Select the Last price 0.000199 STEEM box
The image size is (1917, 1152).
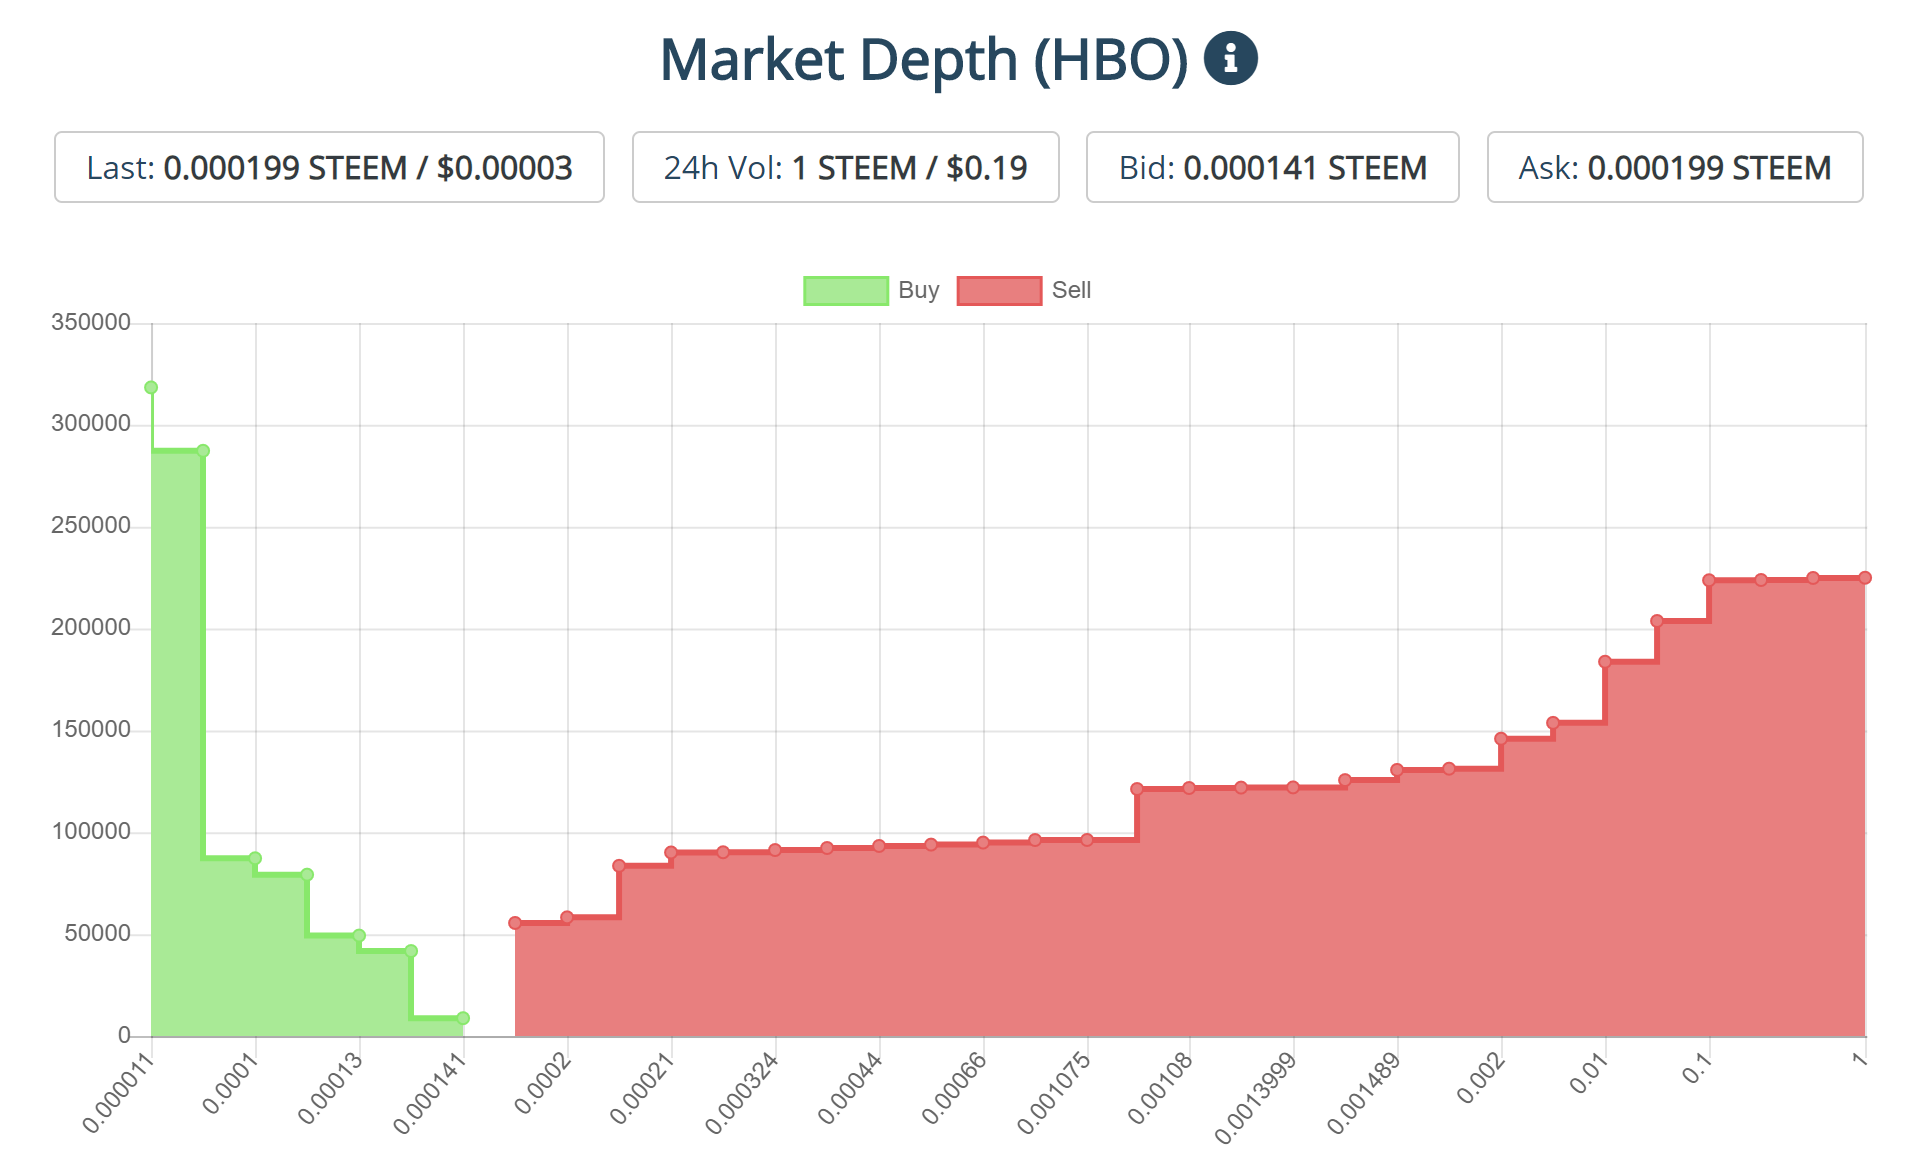pyautogui.click(x=329, y=167)
